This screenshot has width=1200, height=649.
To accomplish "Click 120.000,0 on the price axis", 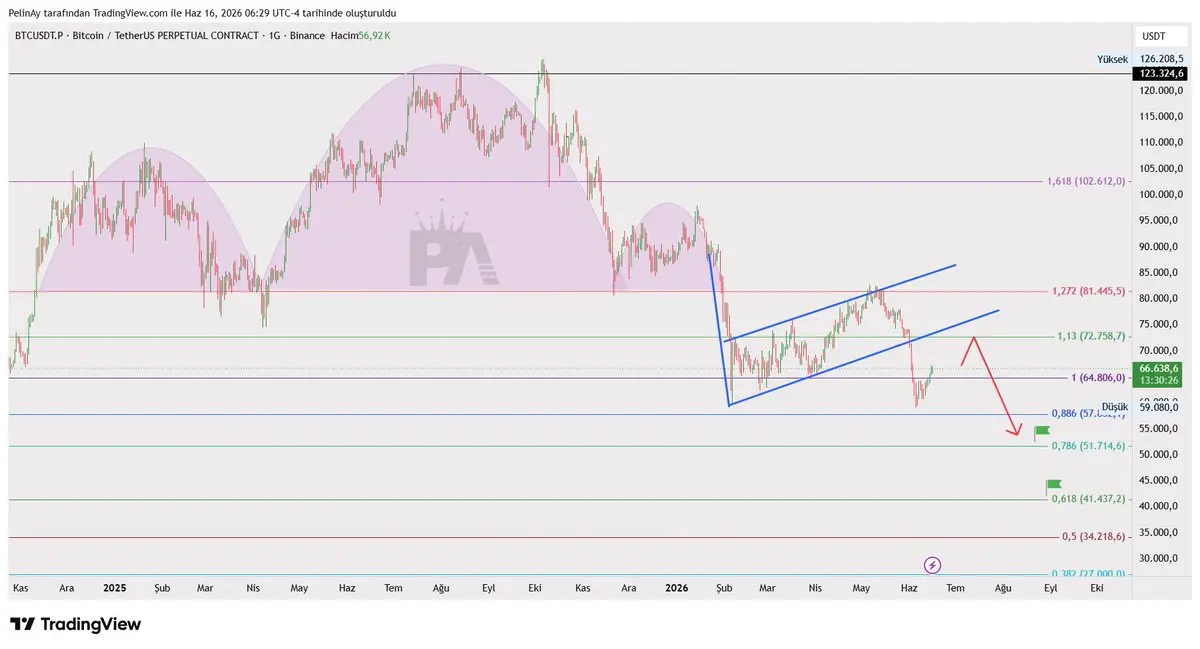I will click(x=1162, y=90).
